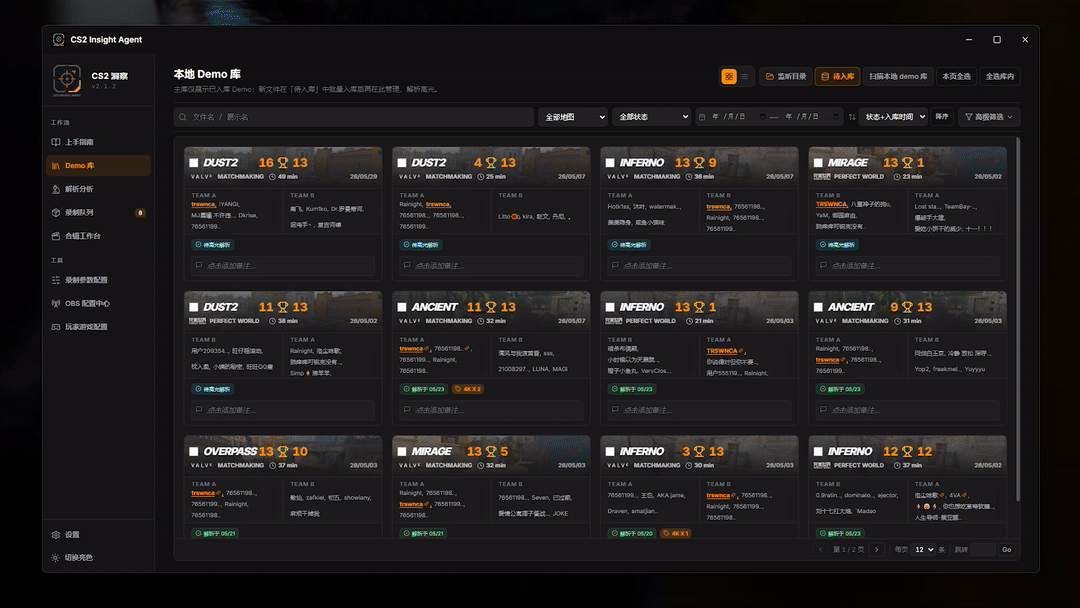
Task: Click the vertical scrollbar of the demo list
Action: 1017,318
